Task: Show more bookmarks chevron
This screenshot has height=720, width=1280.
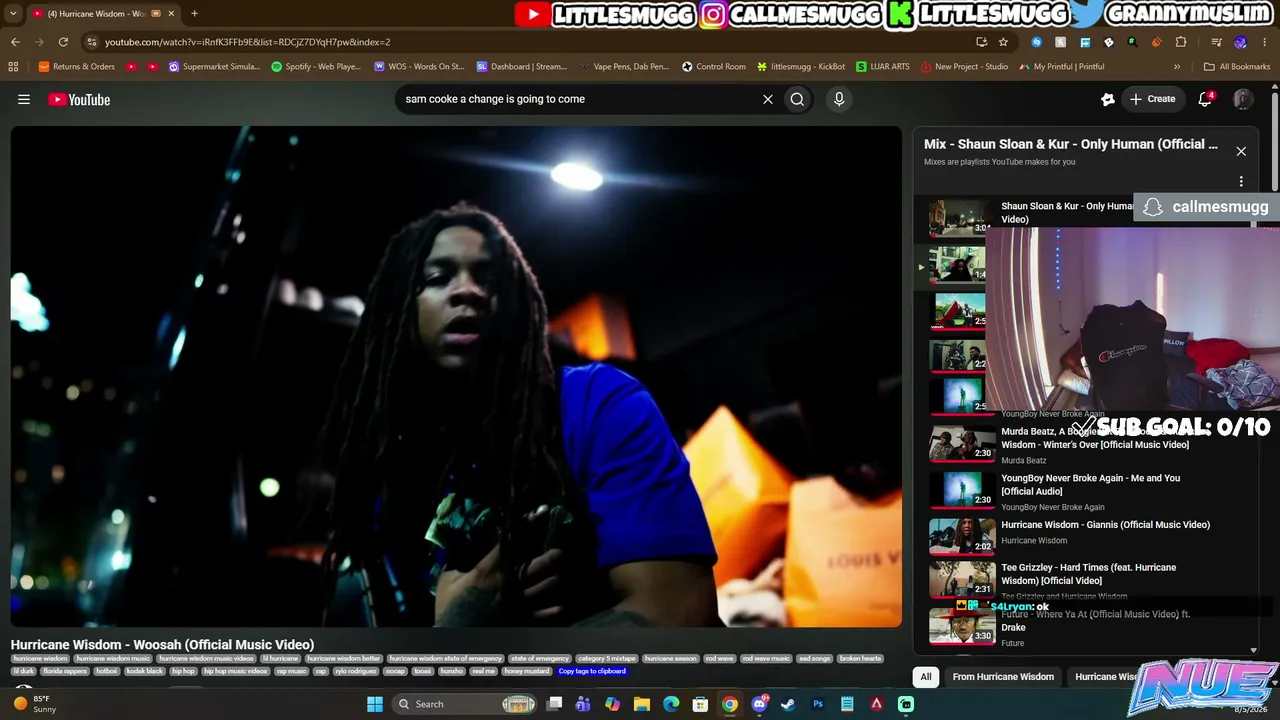Action: [1177, 67]
